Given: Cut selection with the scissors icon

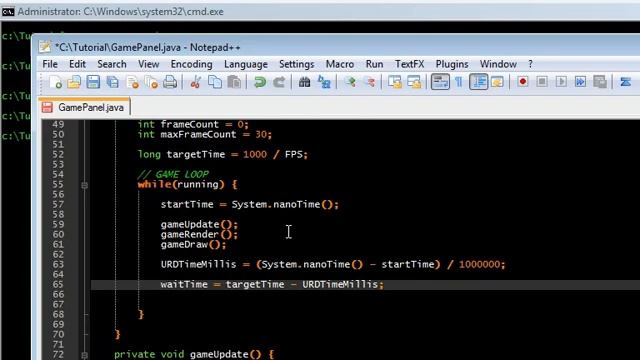Looking at the screenshot, I should (x=196, y=82).
